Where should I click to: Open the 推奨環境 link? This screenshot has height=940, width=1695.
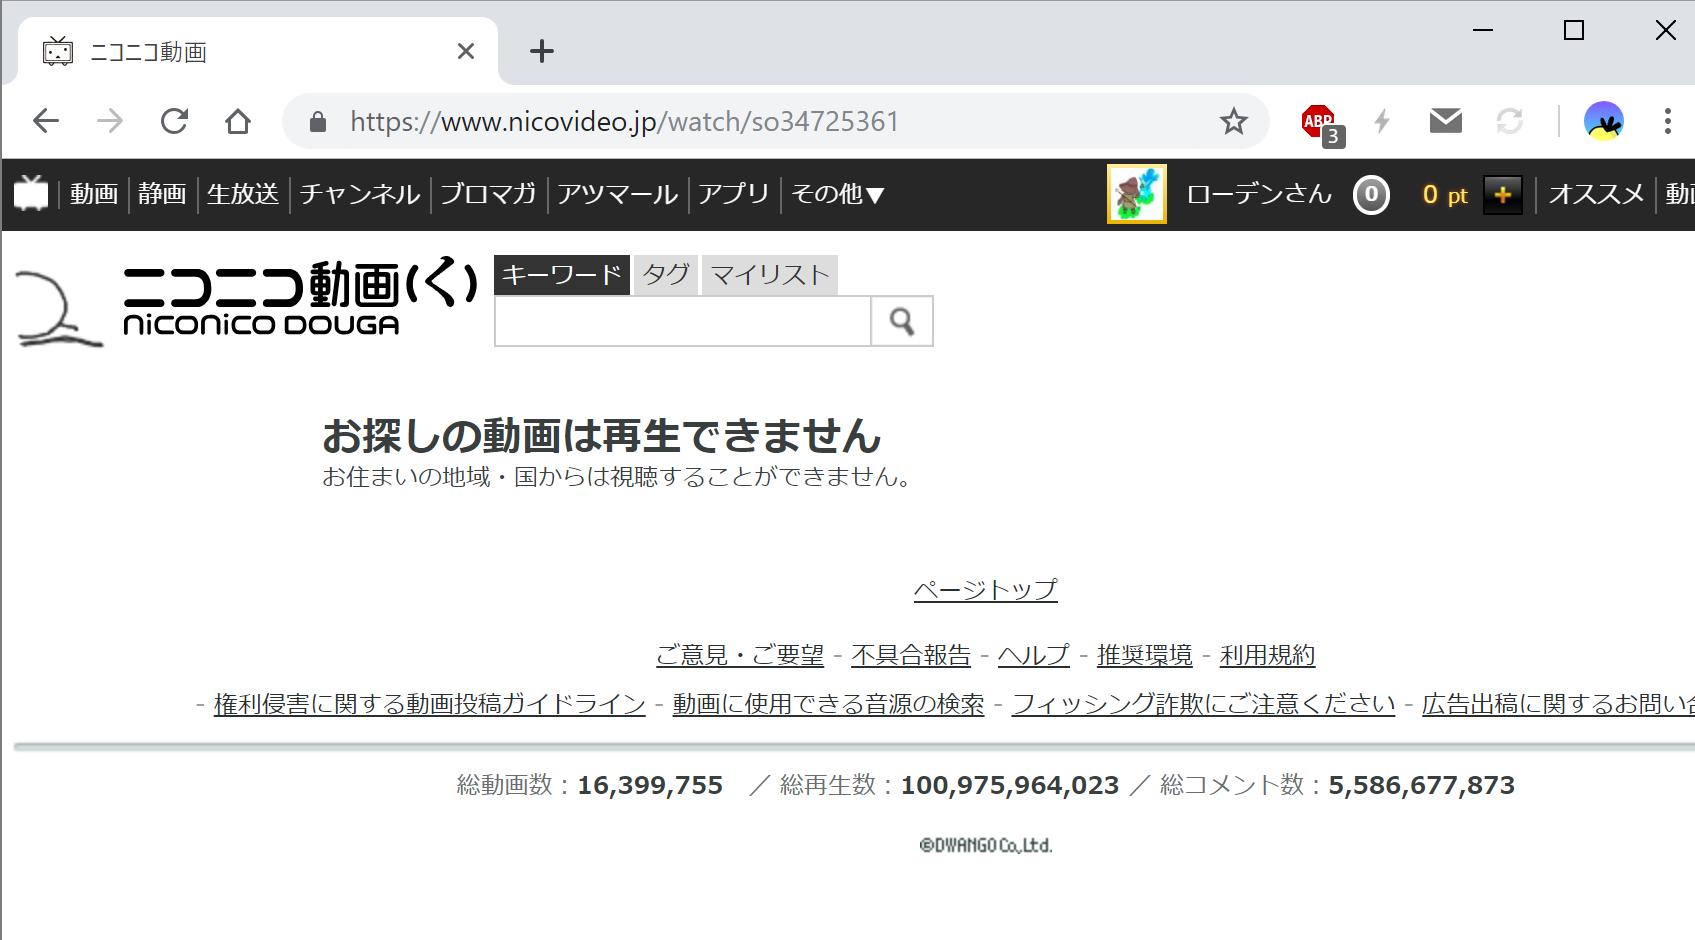pyautogui.click(x=1145, y=656)
